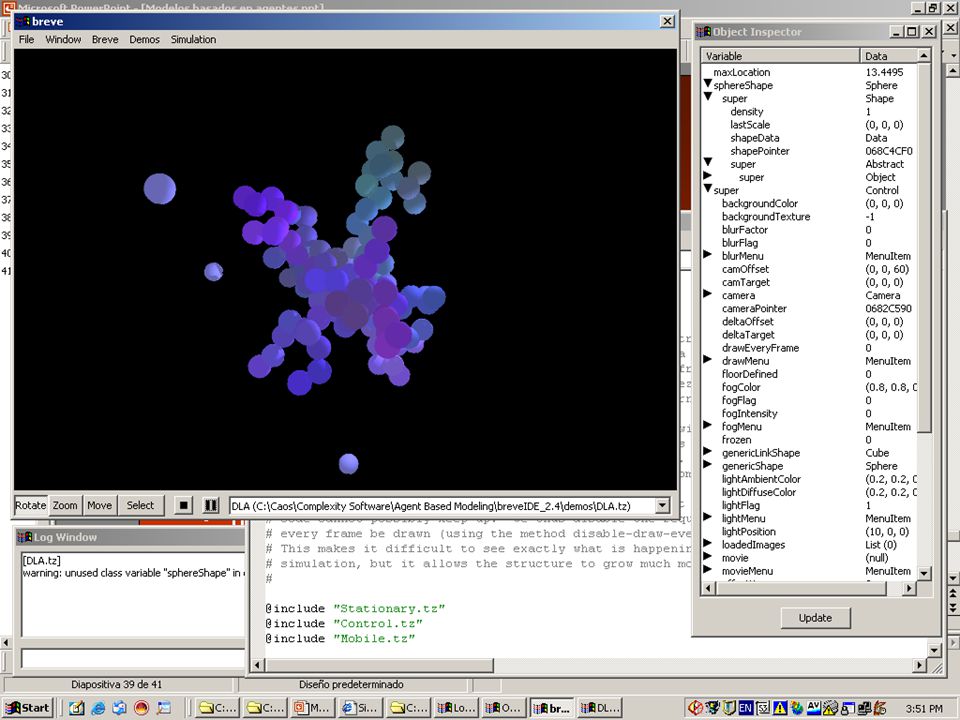Click the Log Window command input field
This screenshot has height=720, width=960.
click(x=133, y=658)
